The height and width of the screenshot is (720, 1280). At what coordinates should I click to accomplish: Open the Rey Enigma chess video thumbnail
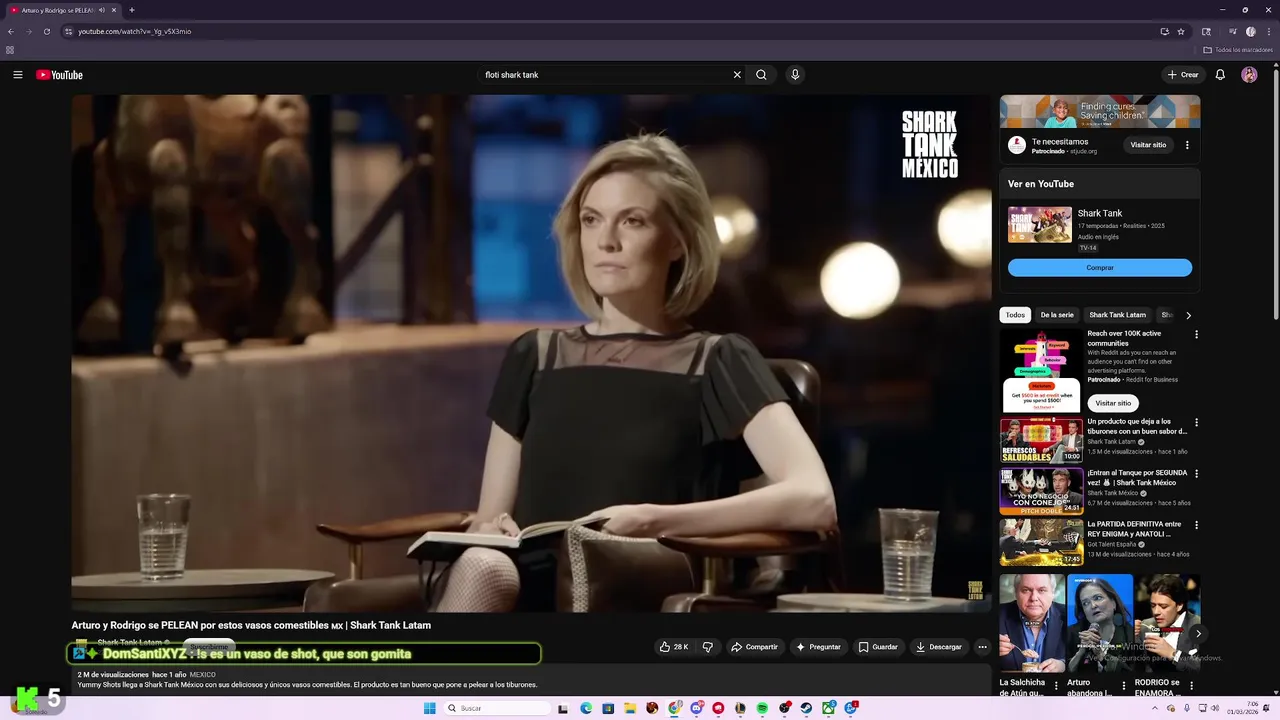pos(1041,541)
